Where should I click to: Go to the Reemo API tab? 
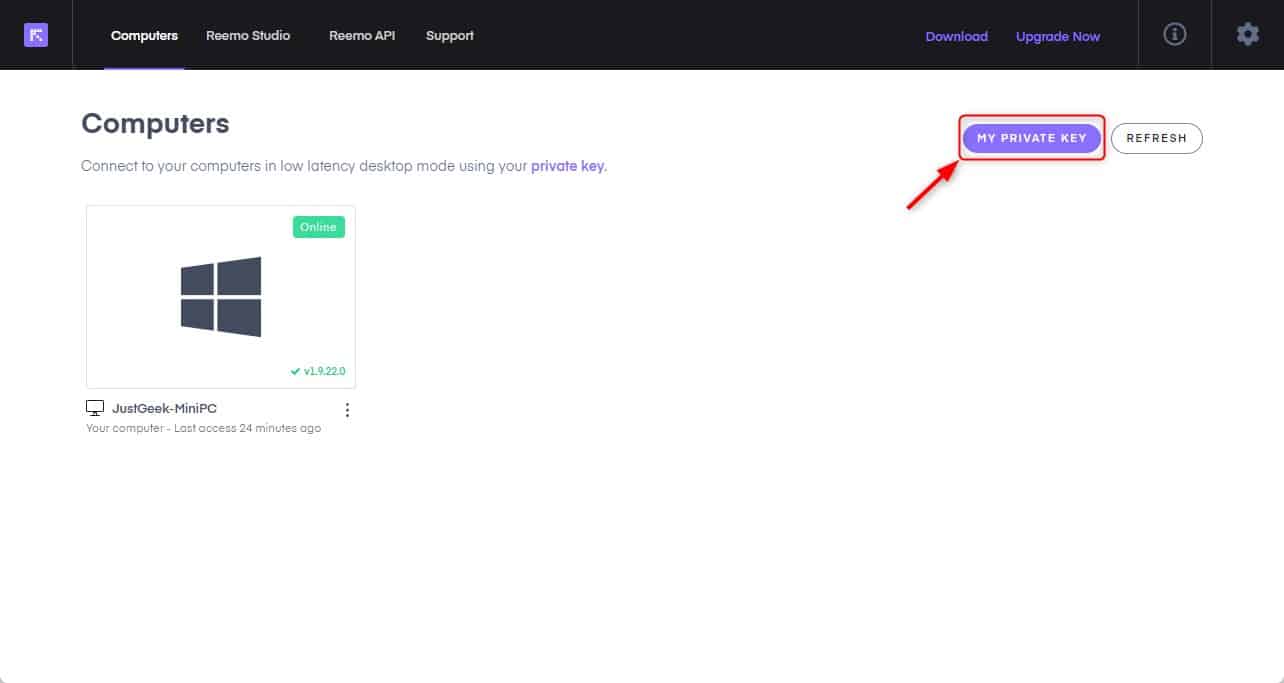click(x=362, y=35)
